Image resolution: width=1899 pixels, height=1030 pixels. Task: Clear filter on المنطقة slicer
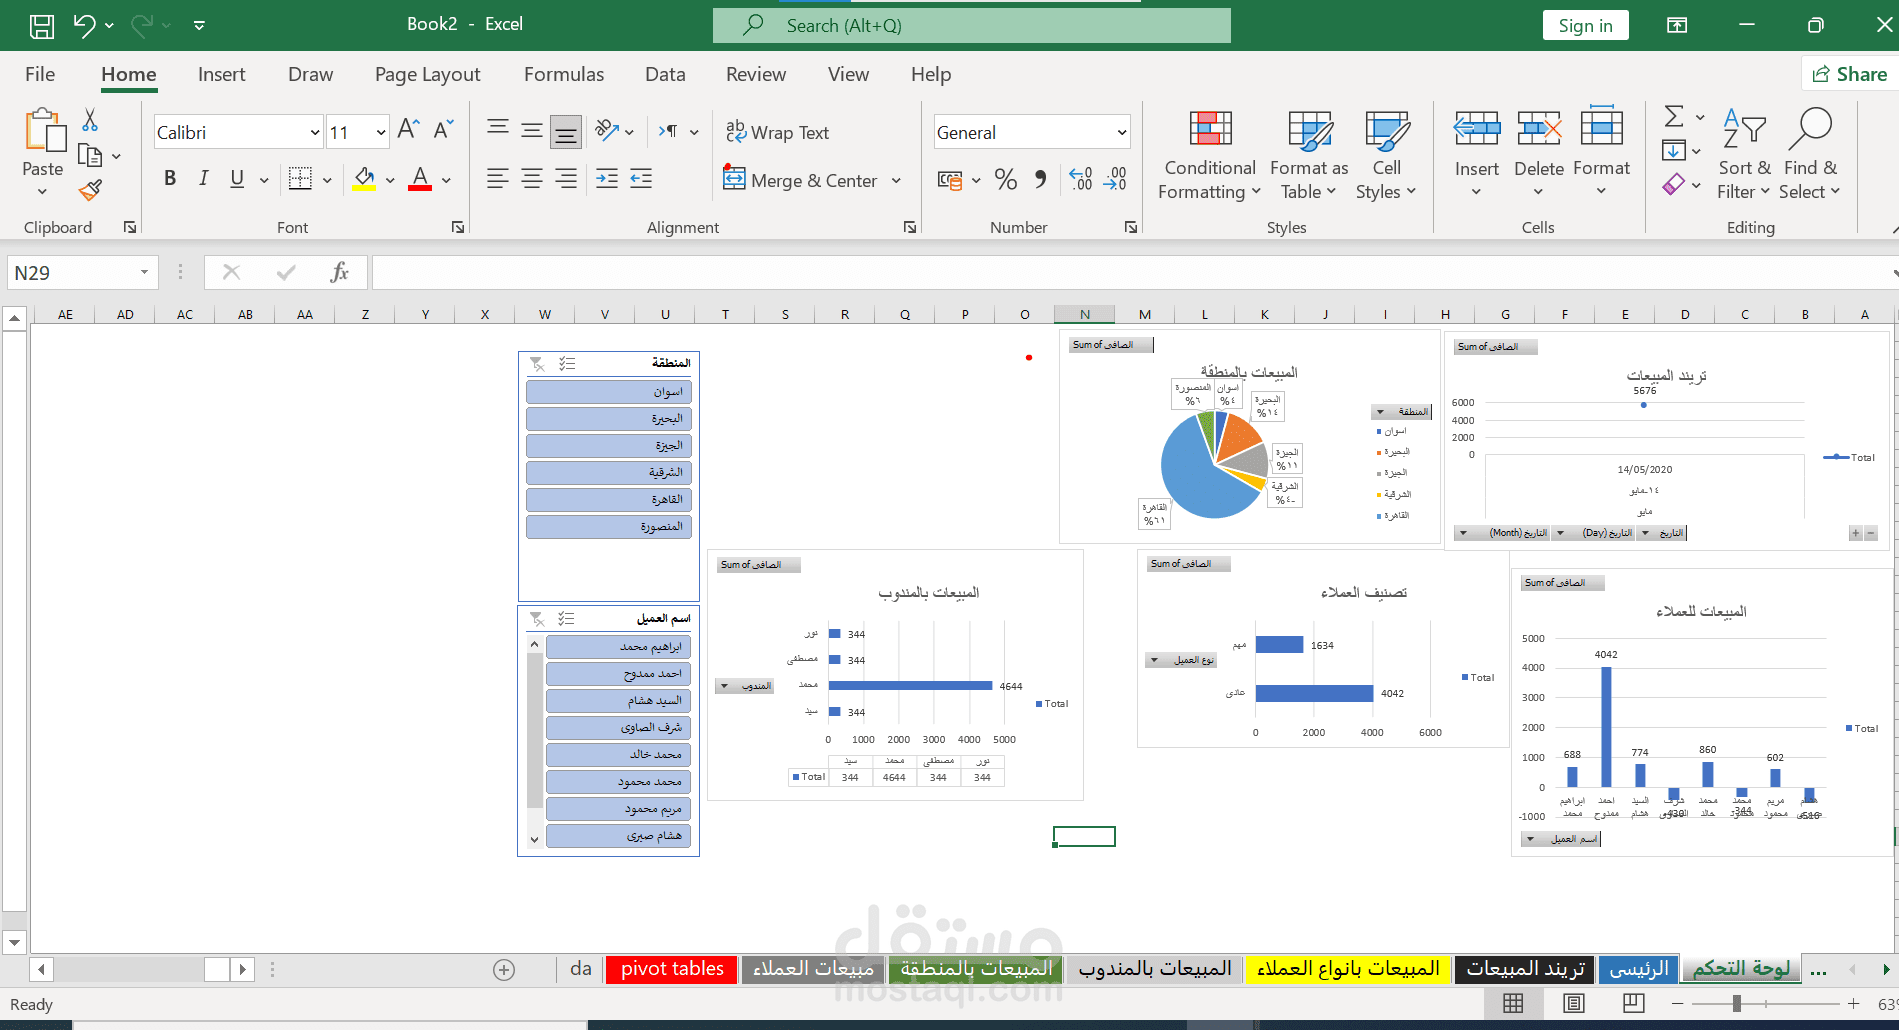point(537,364)
